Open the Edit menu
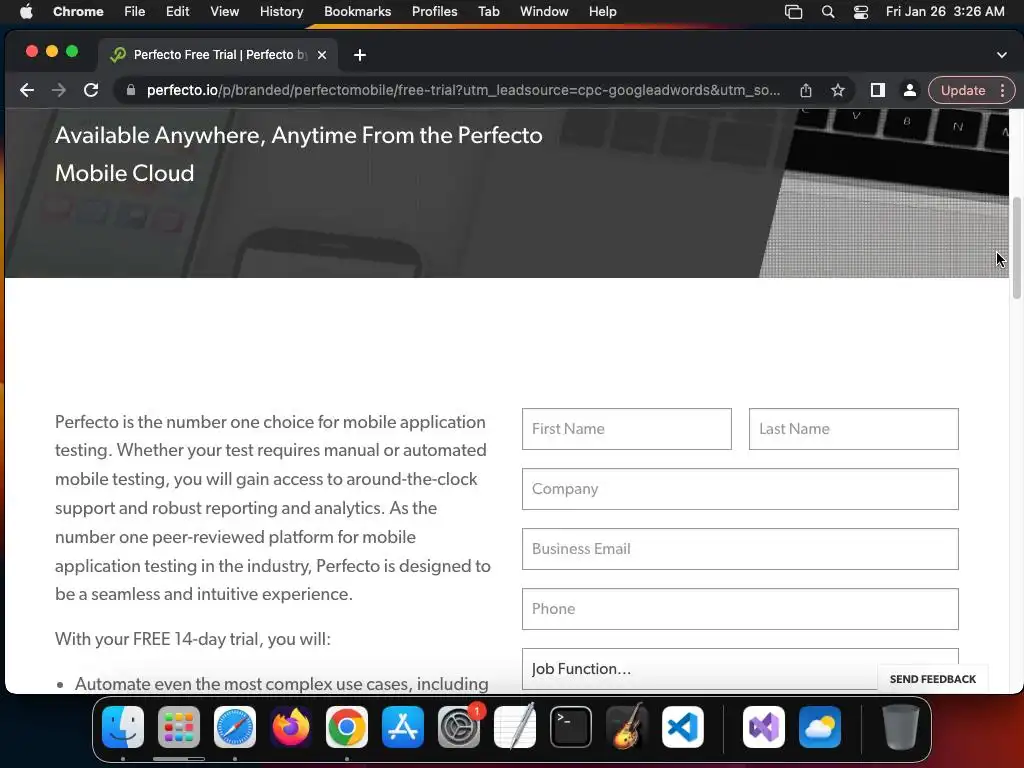Viewport: 1024px width, 768px height. click(x=177, y=11)
